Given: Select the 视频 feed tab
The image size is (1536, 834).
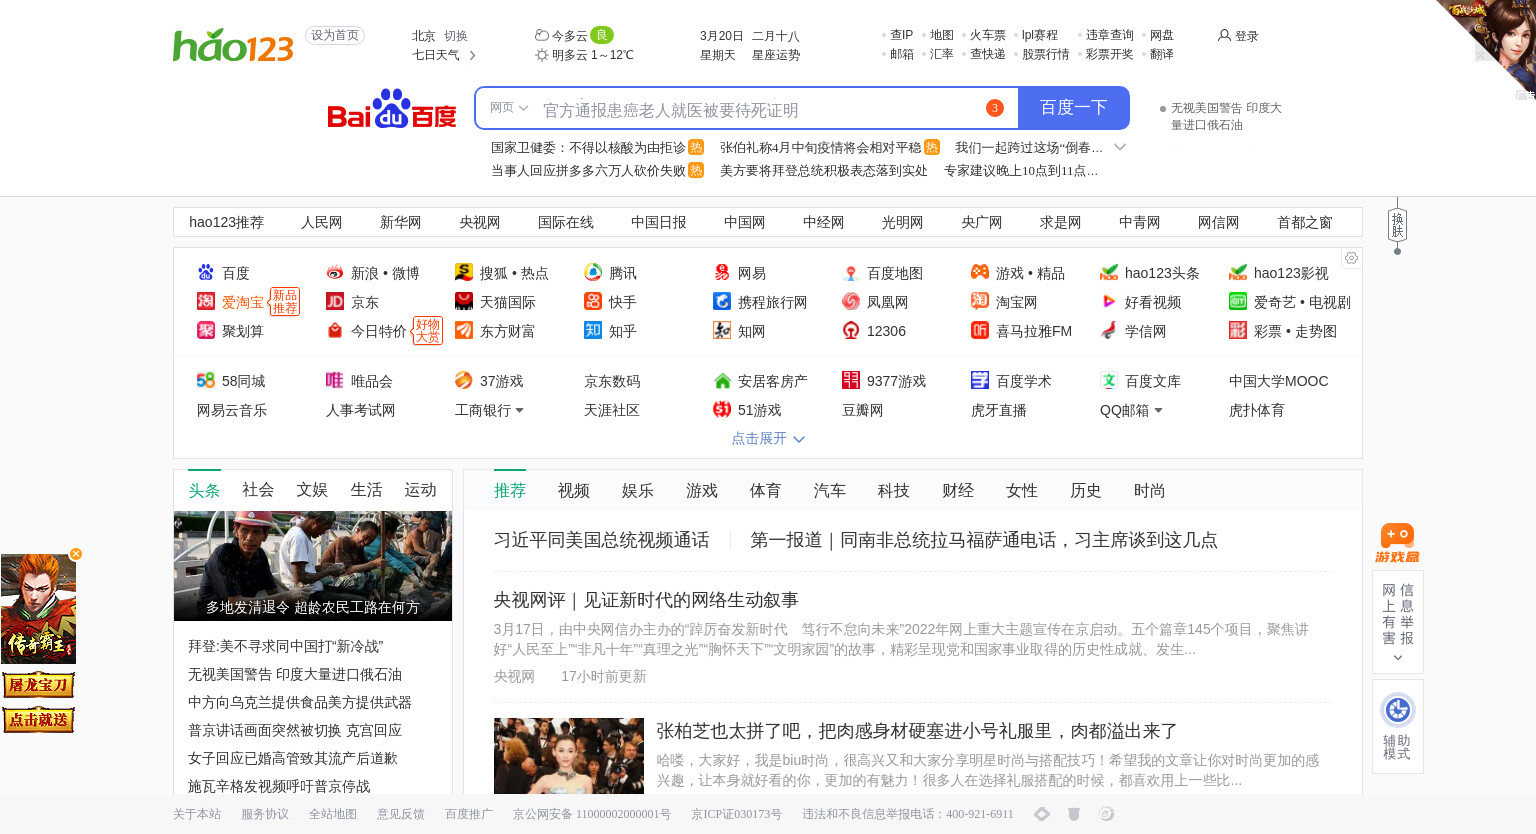Looking at the screenshot, I should pyautogui.click(x=574, y=490).
